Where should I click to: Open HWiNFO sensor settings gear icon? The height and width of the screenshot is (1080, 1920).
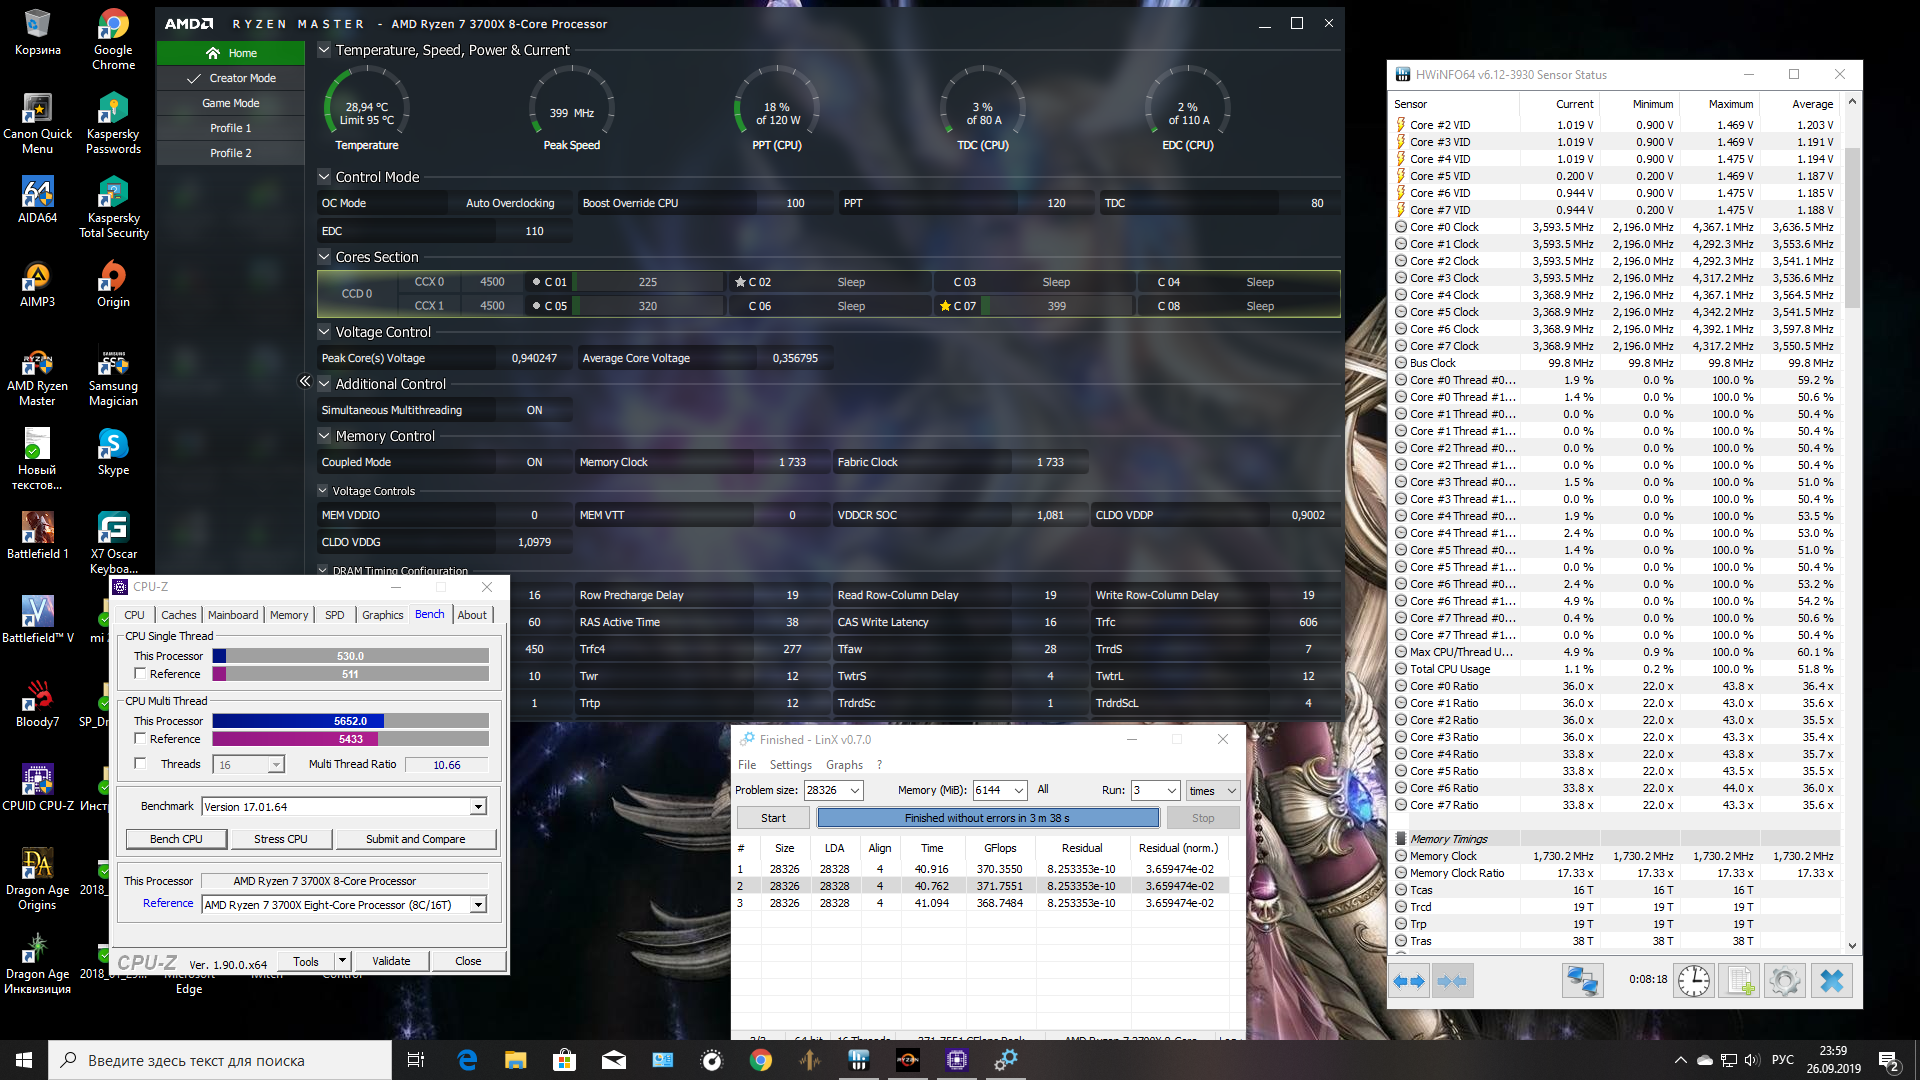[x=1784, y=981]
